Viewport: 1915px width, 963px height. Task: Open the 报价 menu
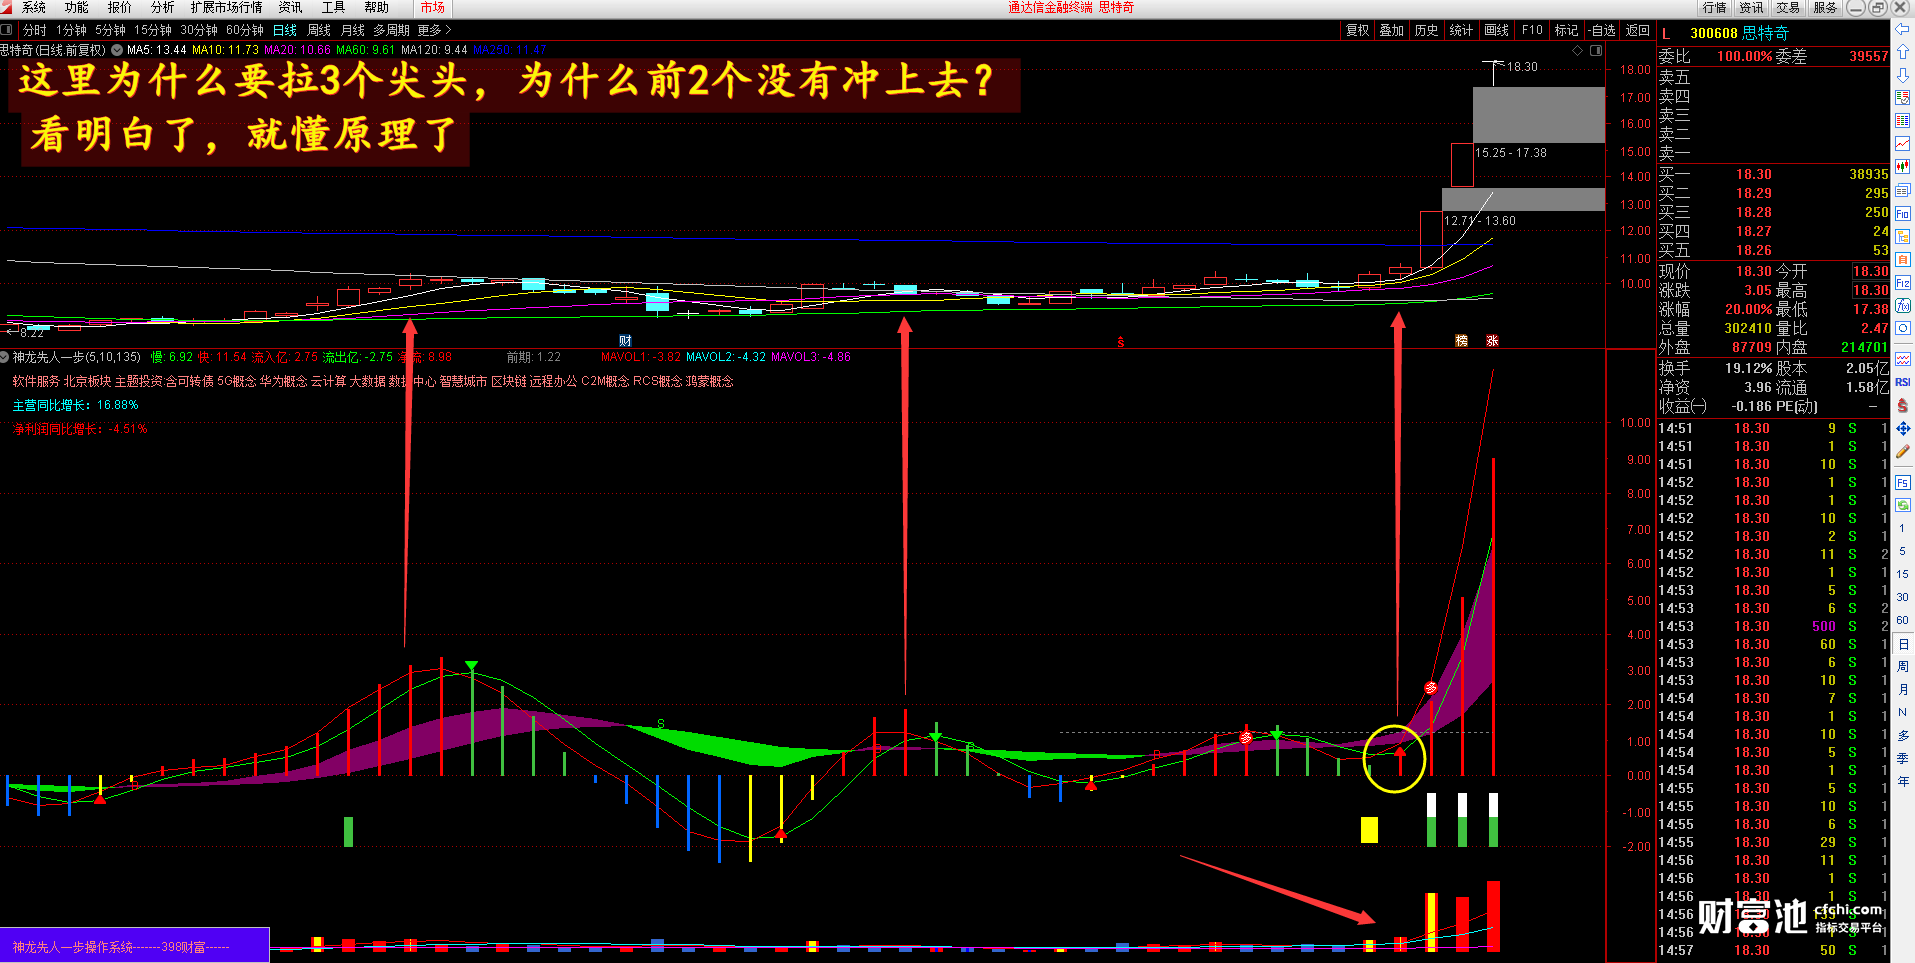coord(119,7)
